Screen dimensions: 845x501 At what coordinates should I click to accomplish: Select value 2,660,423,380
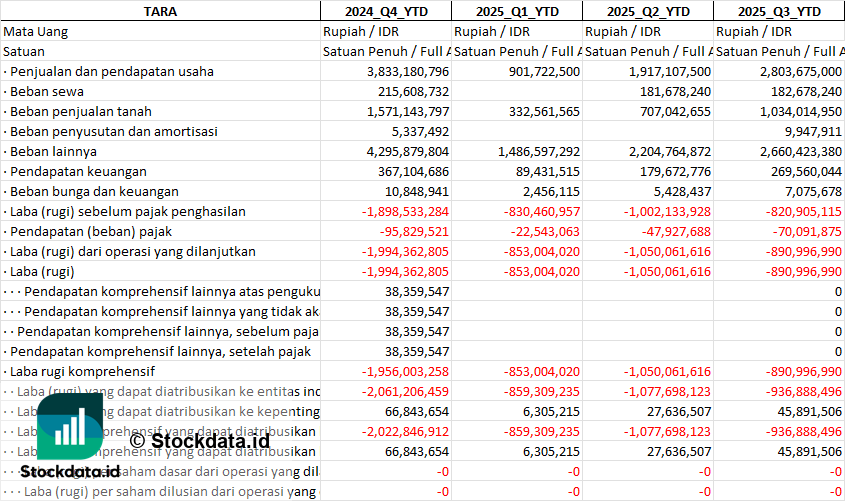pyautogui.click(x=801, y=151)
